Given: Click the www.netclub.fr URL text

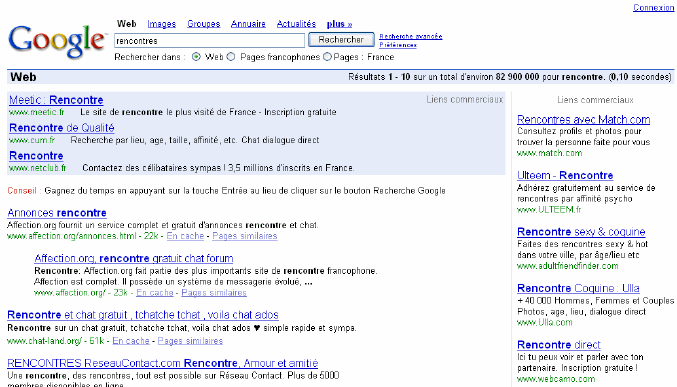Looking at the screenshot, I should click(38, 168).
